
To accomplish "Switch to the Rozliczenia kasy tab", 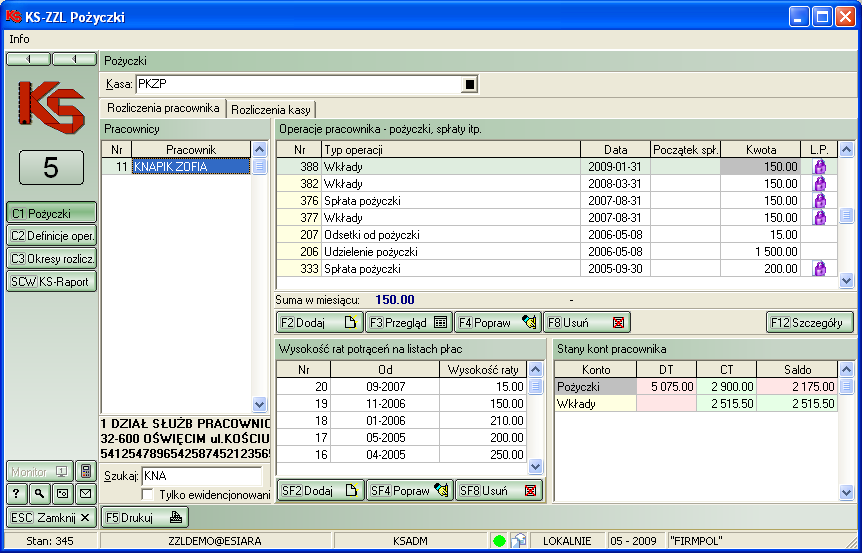I will click(272, 109).
